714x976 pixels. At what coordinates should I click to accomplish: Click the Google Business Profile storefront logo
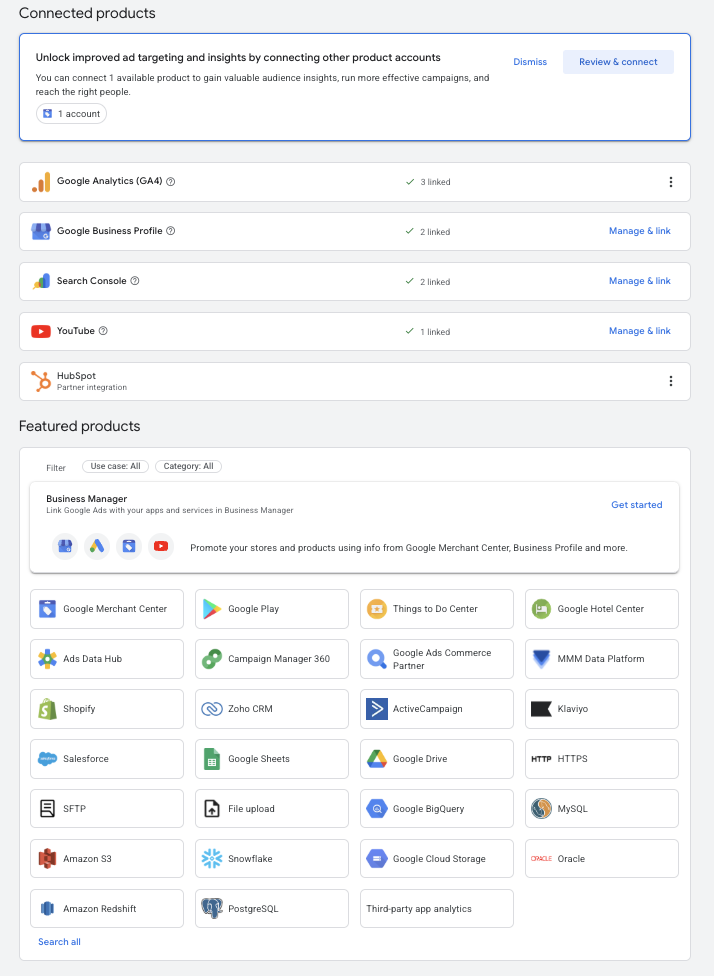(41, 232)
